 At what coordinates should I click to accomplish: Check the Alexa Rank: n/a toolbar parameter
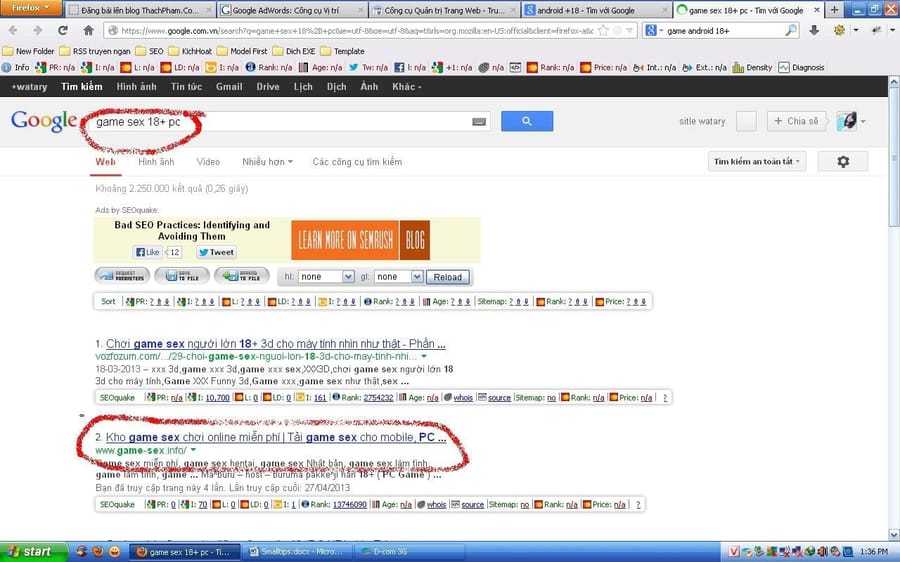269,67
